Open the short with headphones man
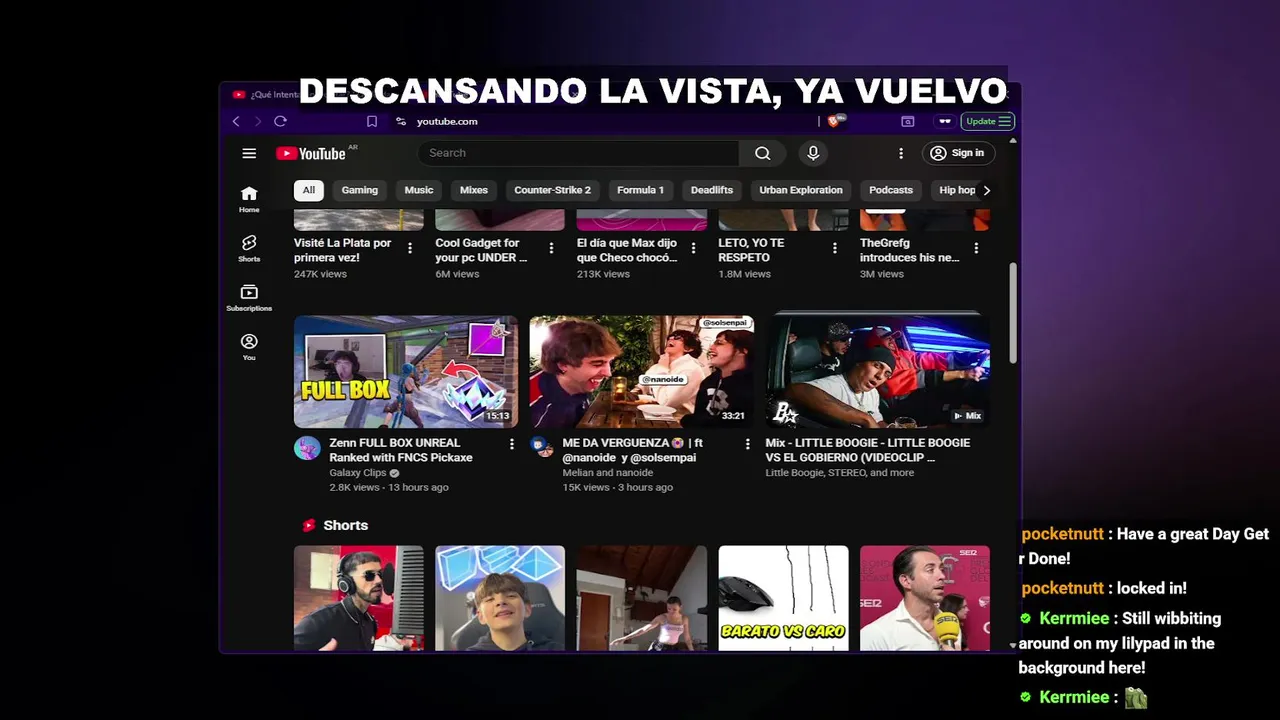 pyautogui.click(x=359, y=598)
